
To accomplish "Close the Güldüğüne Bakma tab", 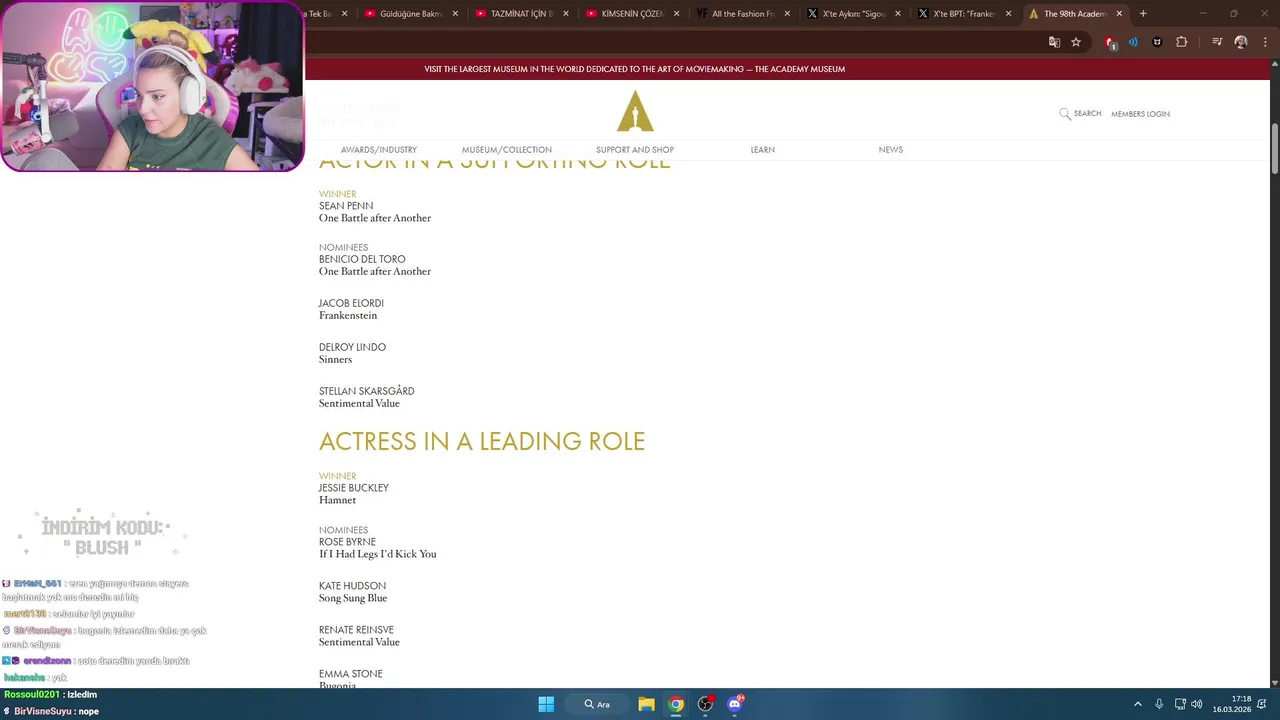I will click(456, 14).
